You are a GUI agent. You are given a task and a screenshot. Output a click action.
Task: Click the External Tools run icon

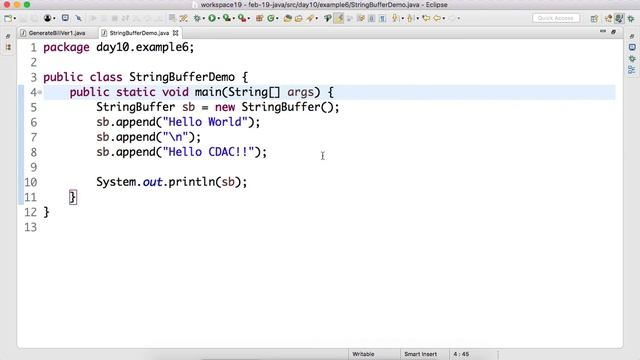[242, 18]
